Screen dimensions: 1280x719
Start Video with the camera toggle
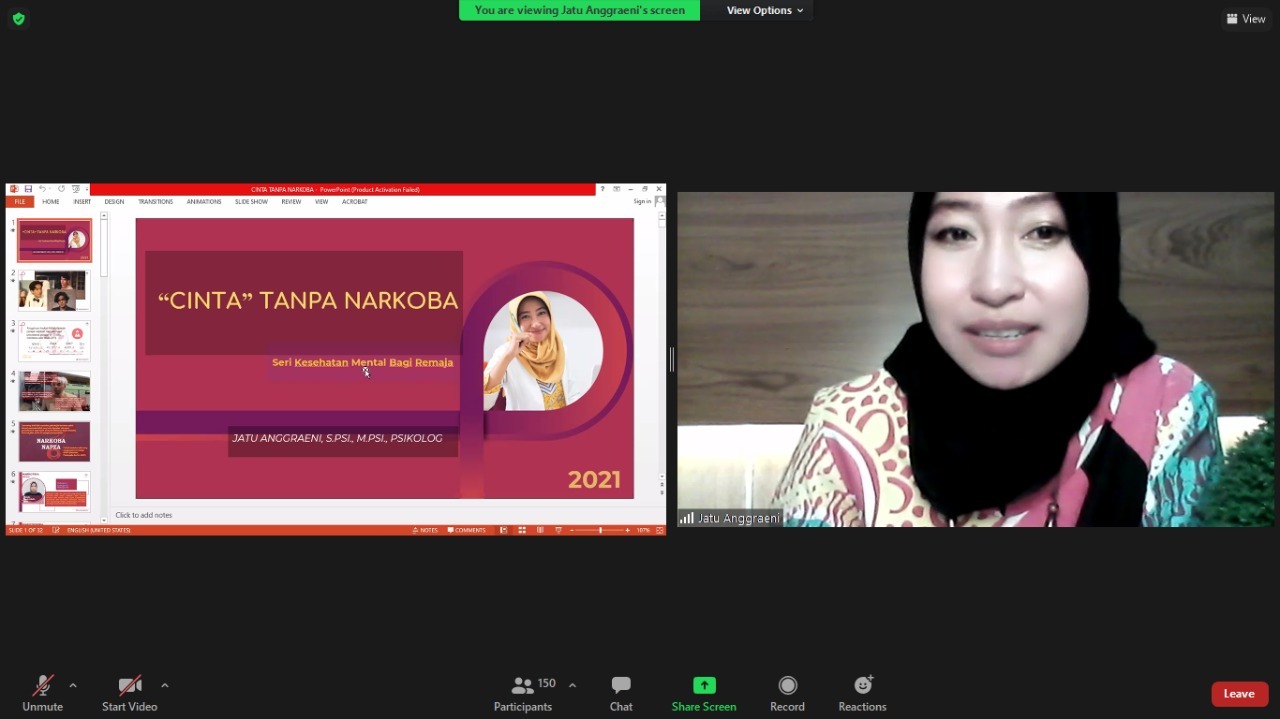129,685
